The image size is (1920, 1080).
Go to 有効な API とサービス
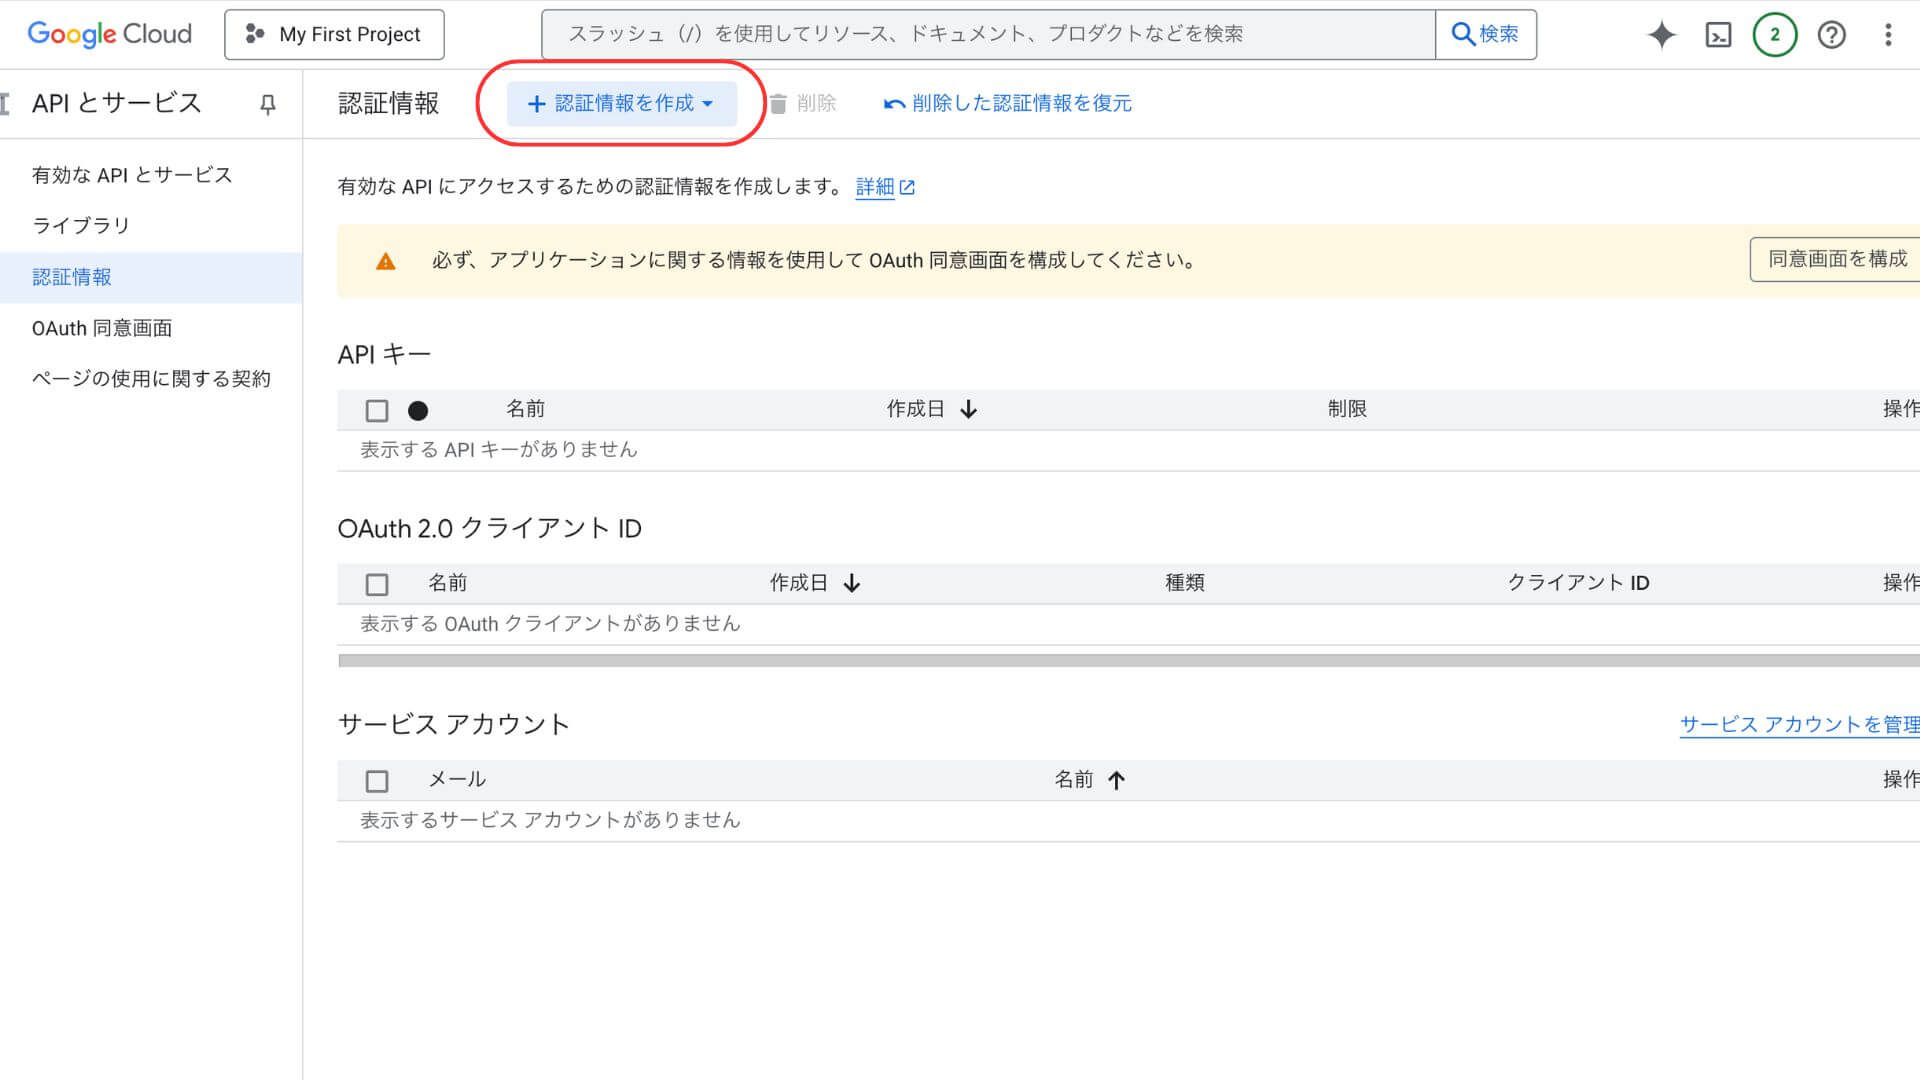[x=132, y=175]
